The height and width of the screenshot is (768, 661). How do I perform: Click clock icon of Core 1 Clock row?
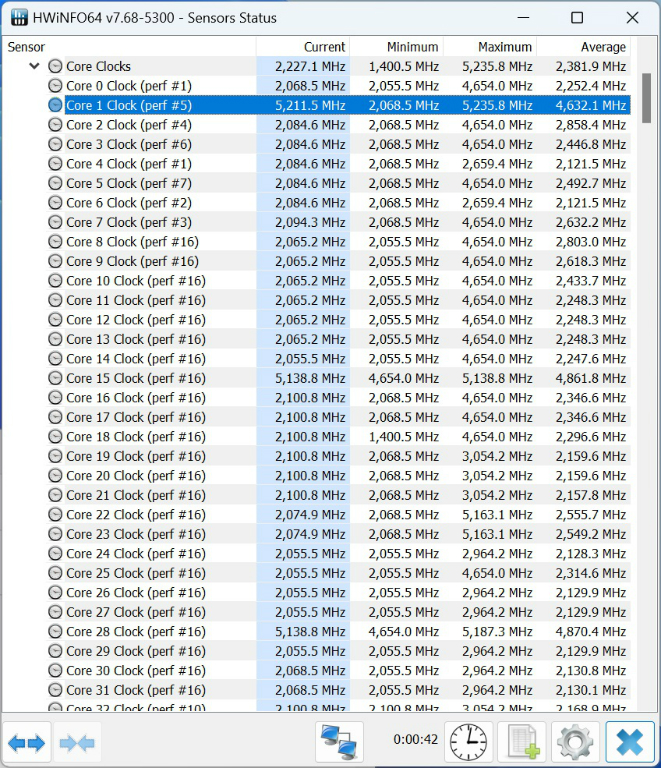click(x=55, y=105)
